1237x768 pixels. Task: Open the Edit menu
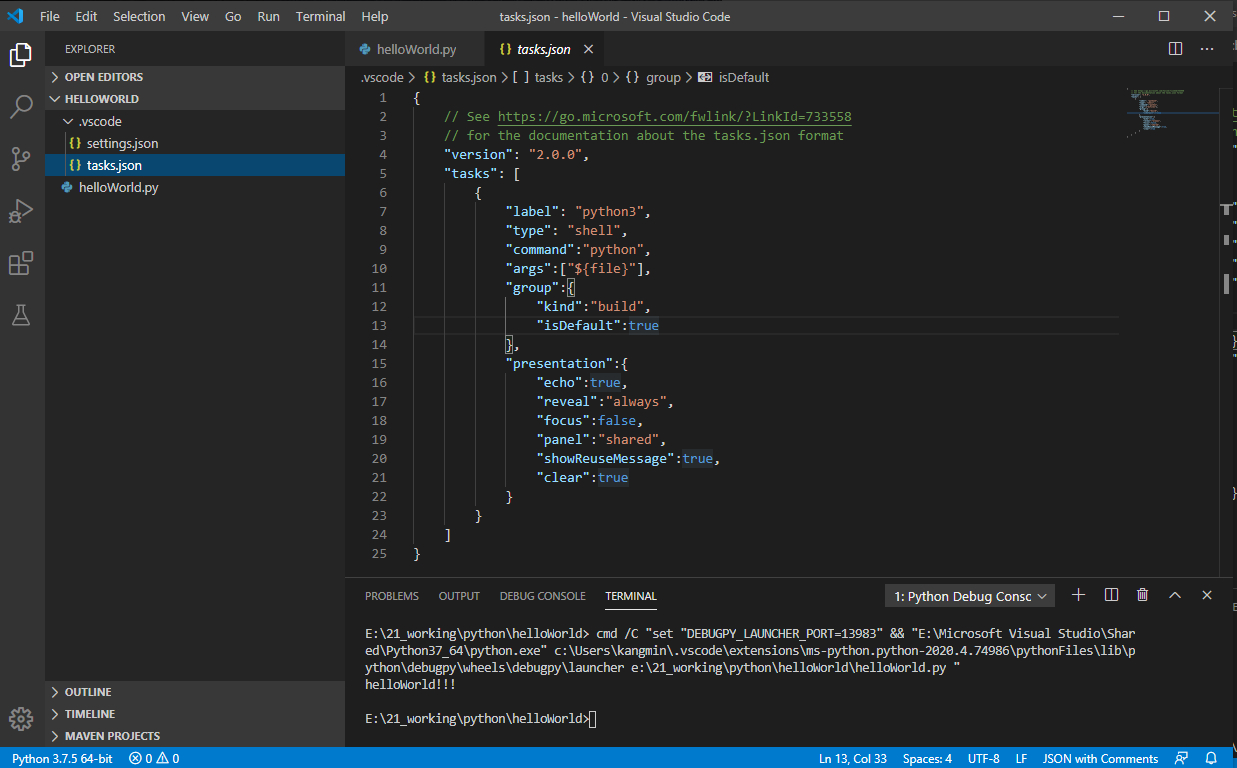86,16
